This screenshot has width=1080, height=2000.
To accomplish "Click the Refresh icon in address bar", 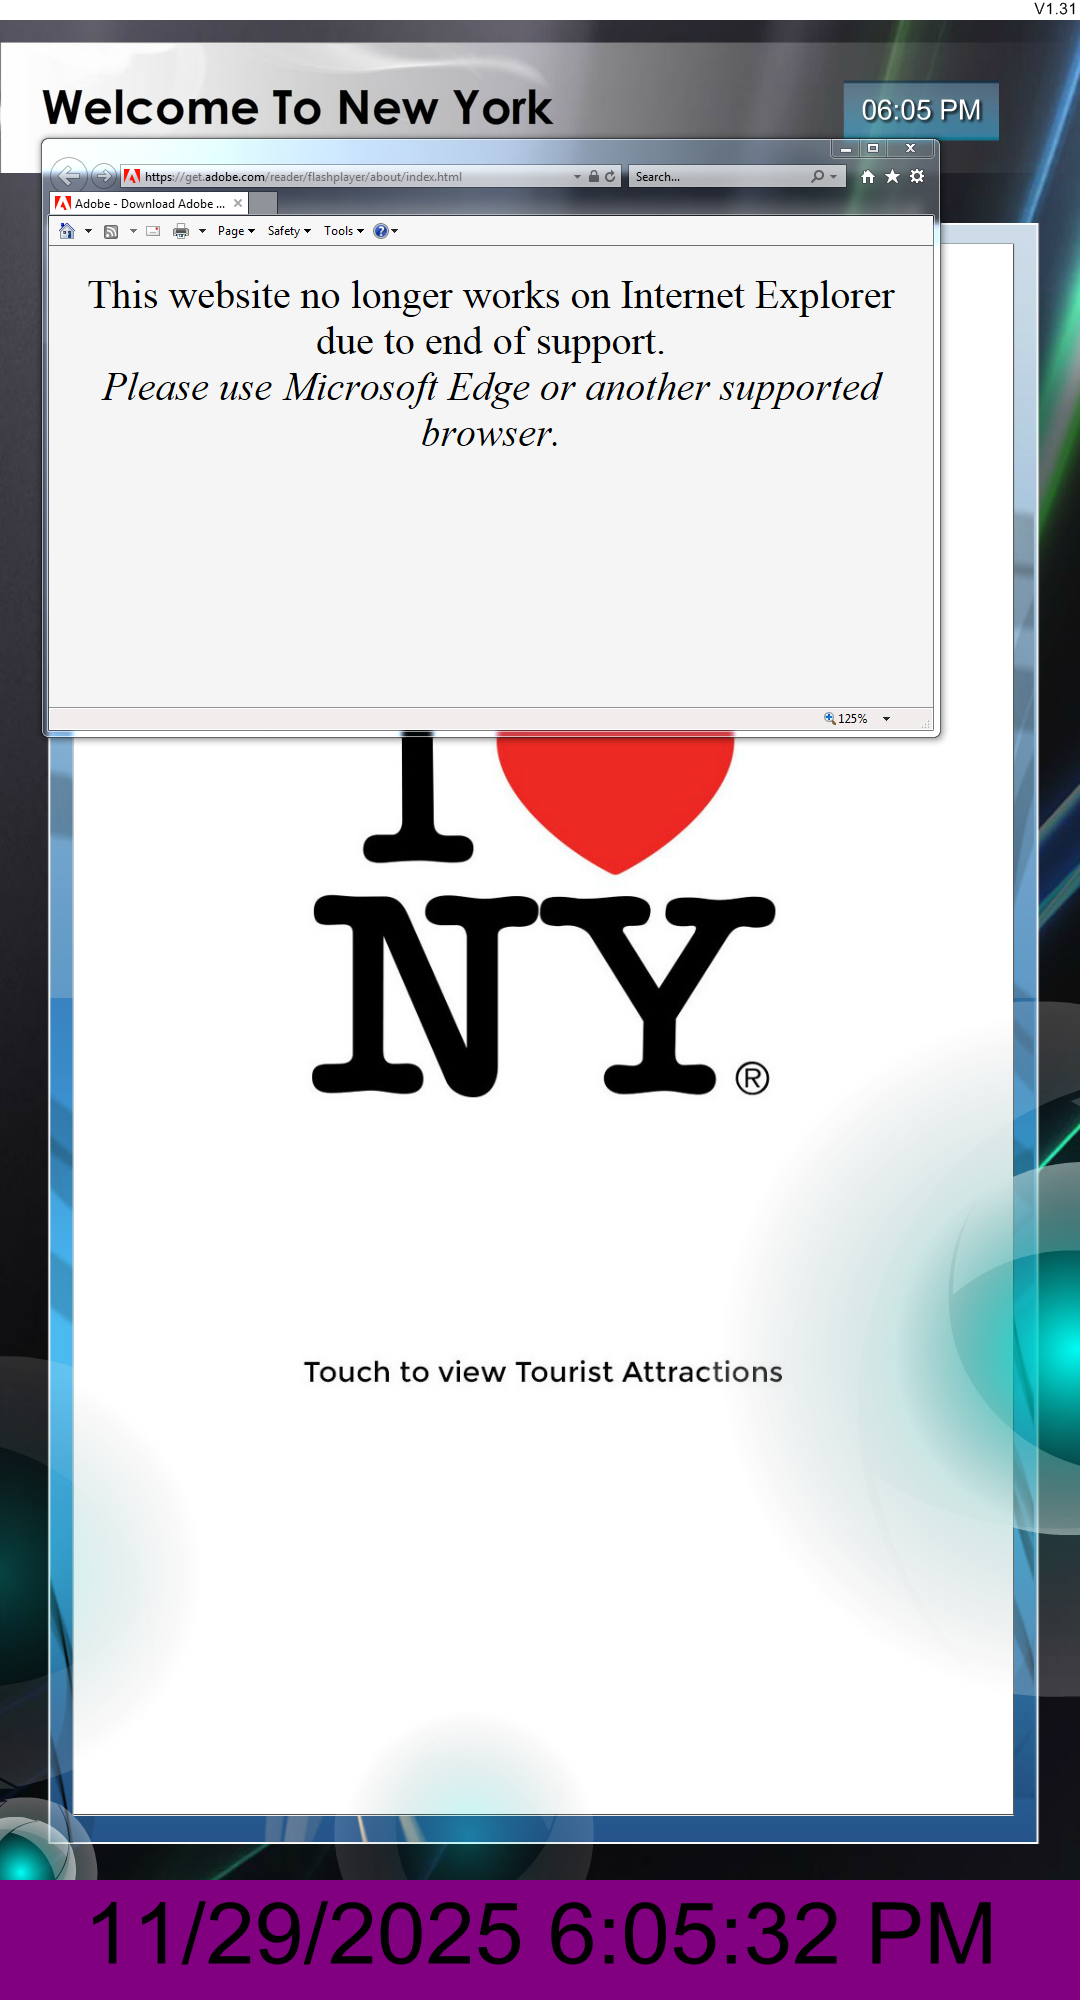I will 610,176.
